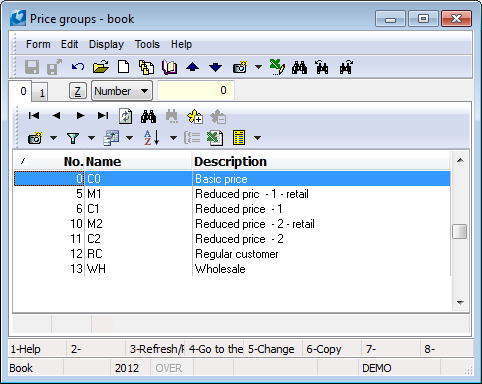This screenshot has height=384, width=482.
Task: Click the open book icon
Action: pos(169,67)
